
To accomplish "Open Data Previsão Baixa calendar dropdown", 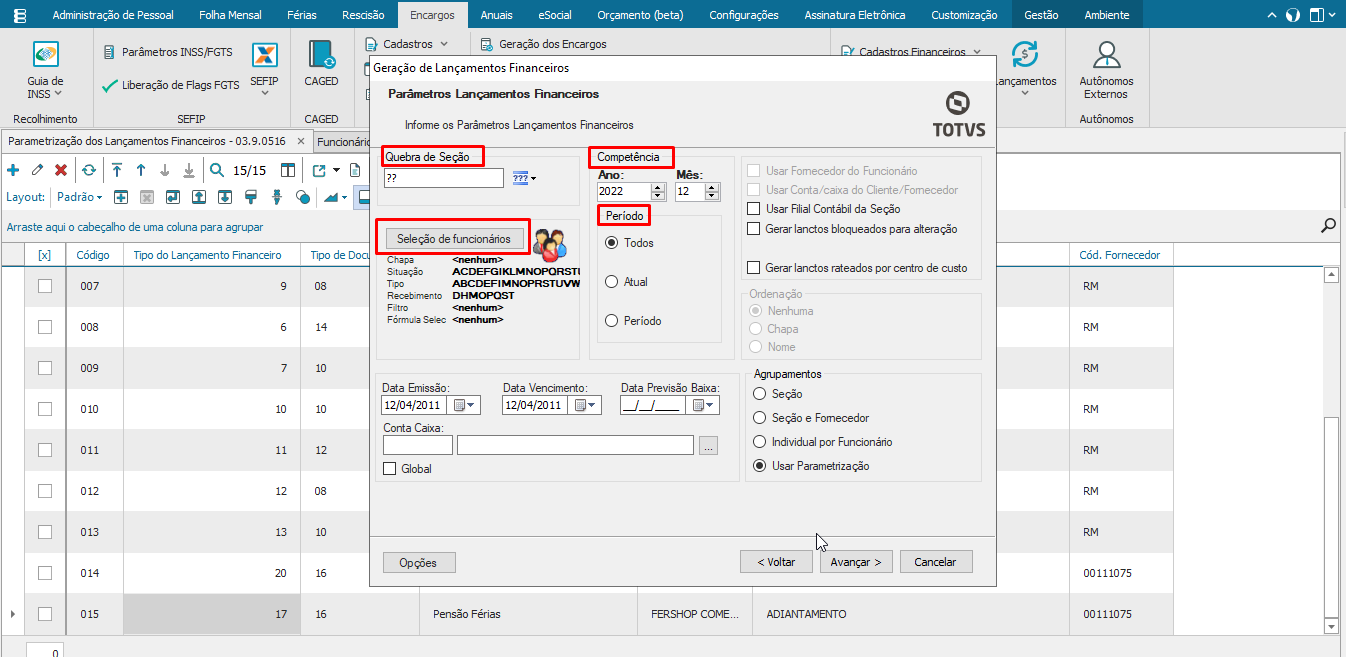I will [x=704, y=405].
